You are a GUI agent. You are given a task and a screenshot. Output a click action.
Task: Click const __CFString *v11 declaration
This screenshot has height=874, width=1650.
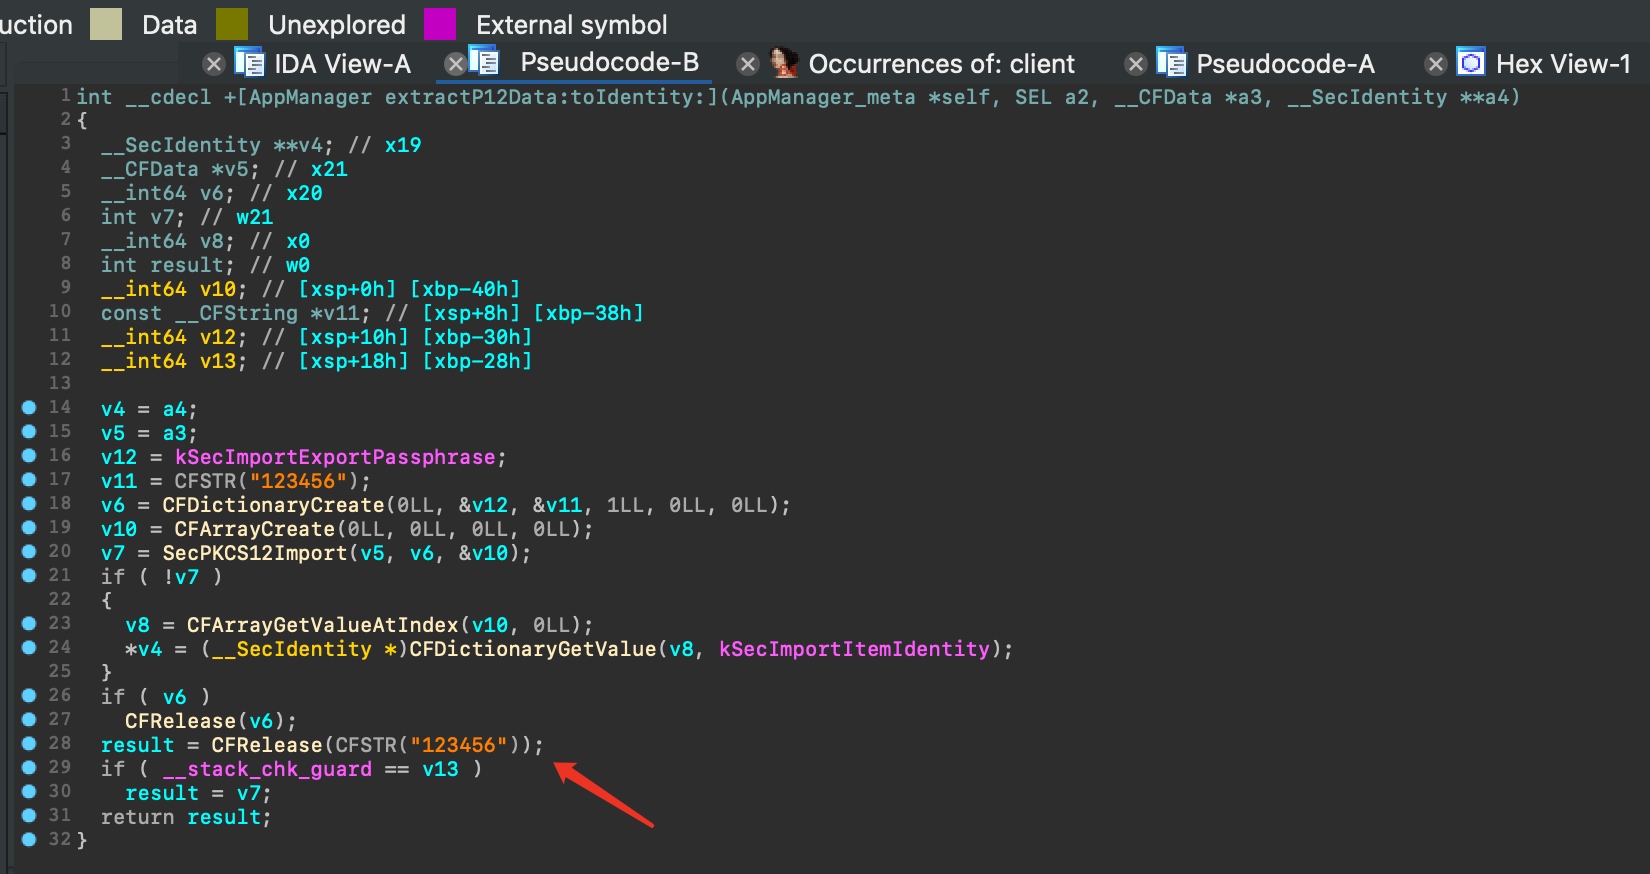236,313
